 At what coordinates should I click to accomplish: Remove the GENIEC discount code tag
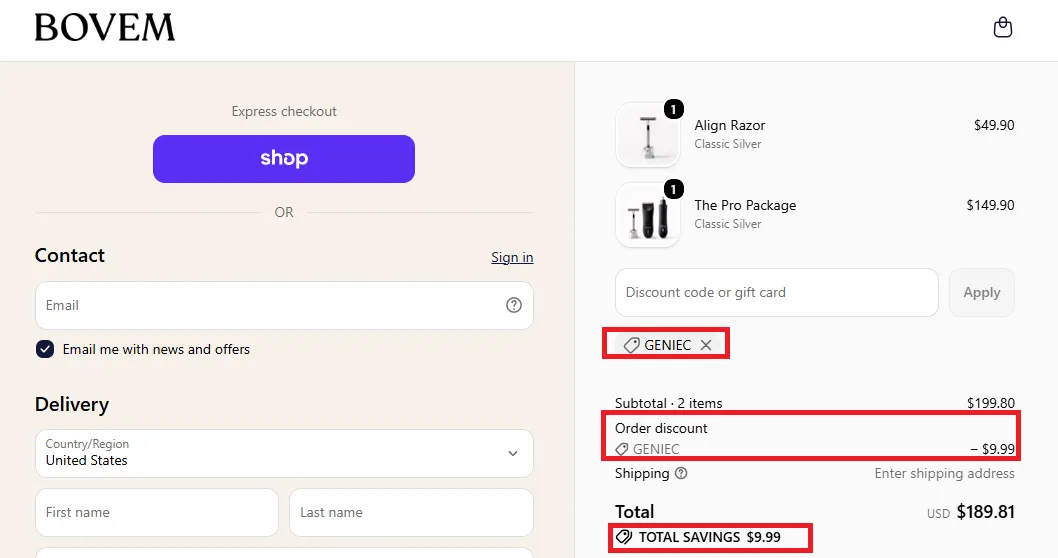coord(706,345)
